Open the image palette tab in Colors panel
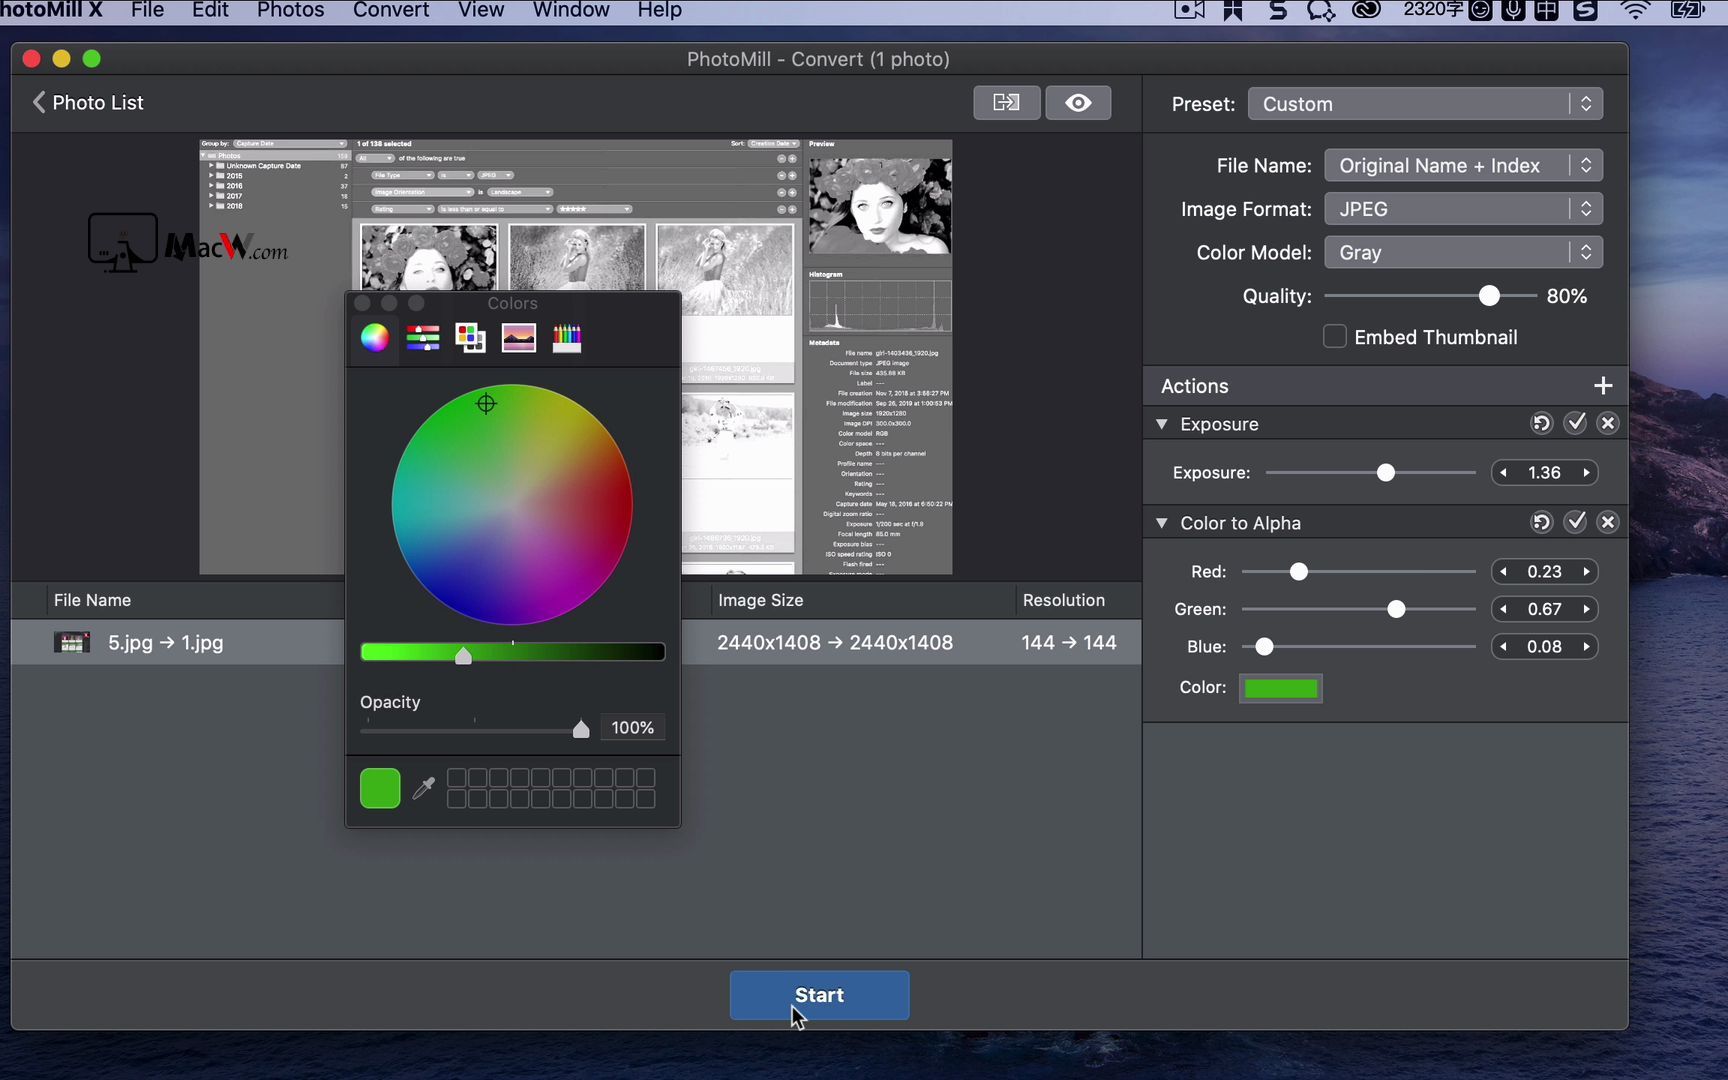 click(x=518, y=337)
